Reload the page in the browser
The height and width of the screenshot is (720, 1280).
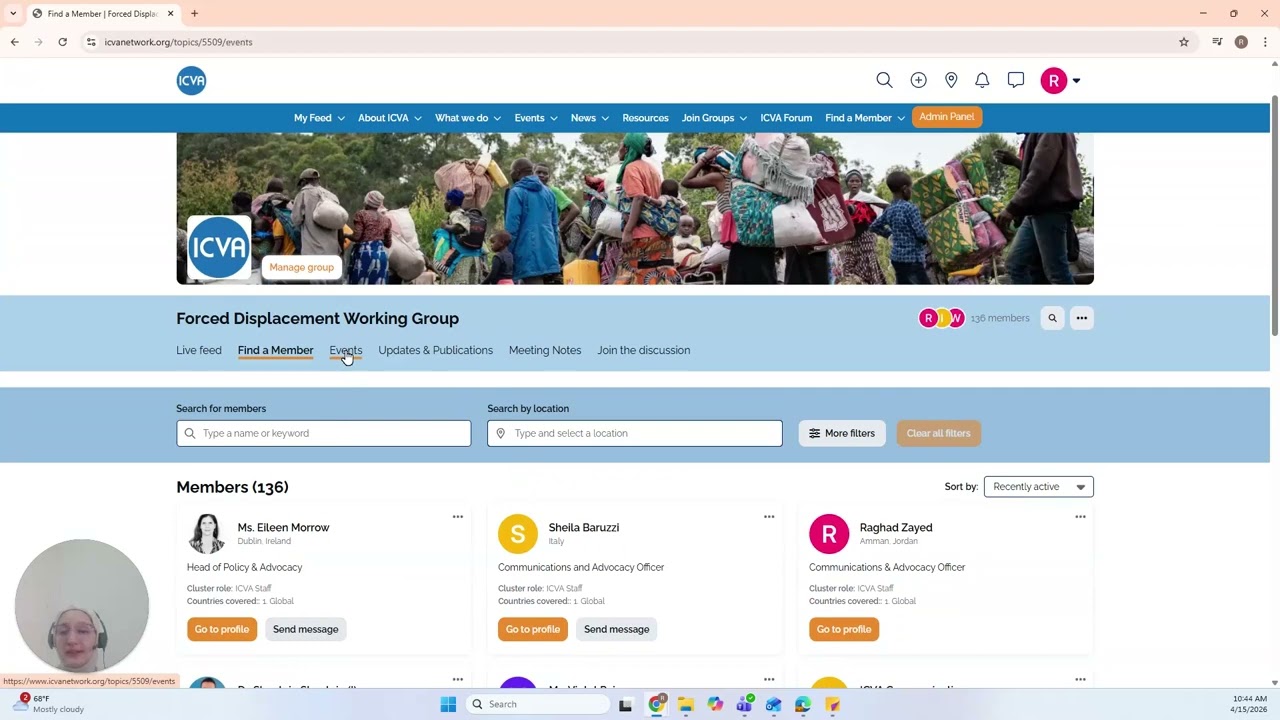click(x=62, y=42)
